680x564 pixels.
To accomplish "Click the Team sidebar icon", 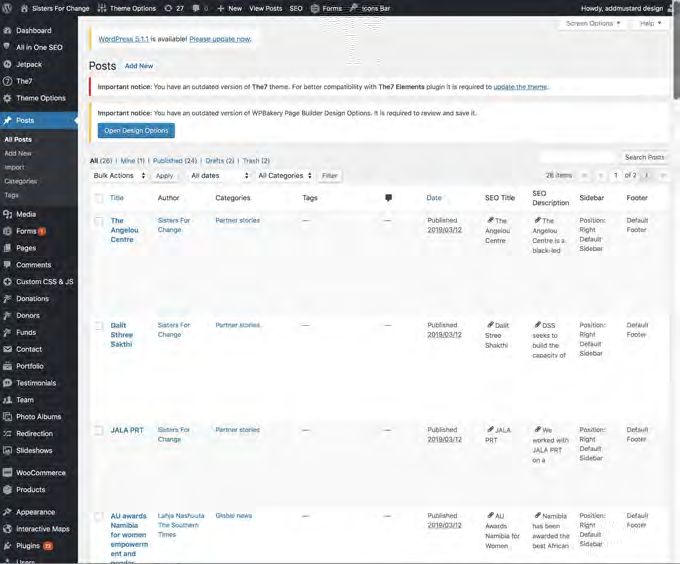I will 7,400.
